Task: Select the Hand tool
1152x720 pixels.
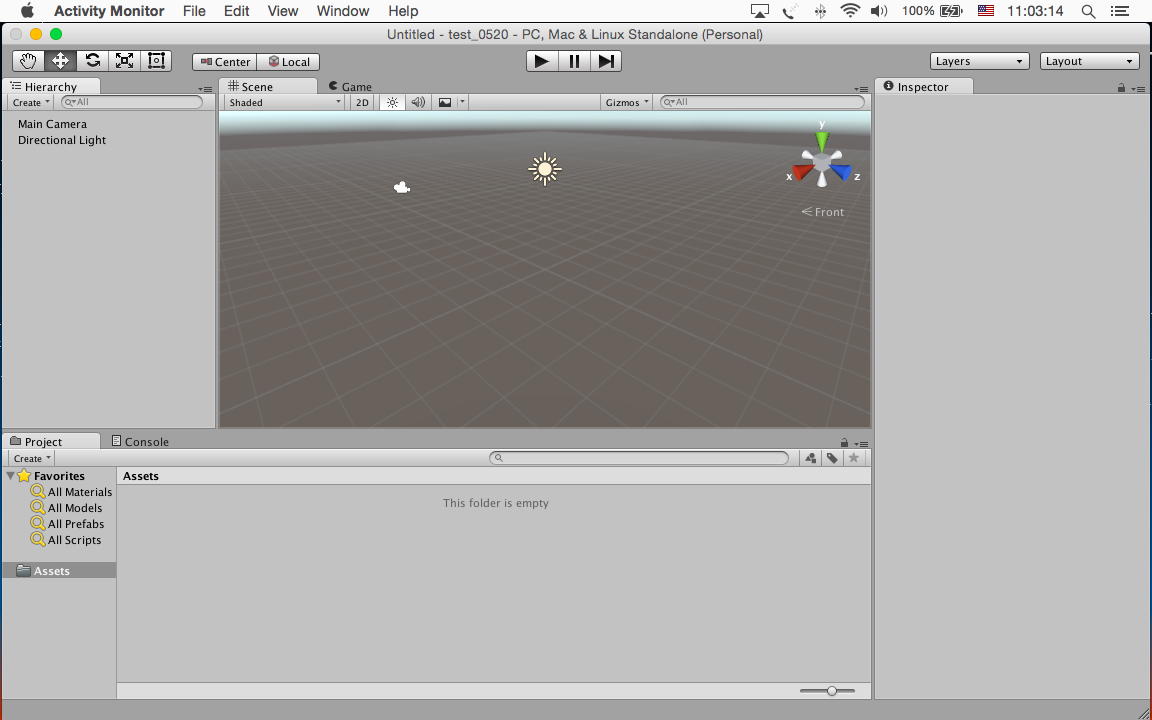Action: click(28, 61)
